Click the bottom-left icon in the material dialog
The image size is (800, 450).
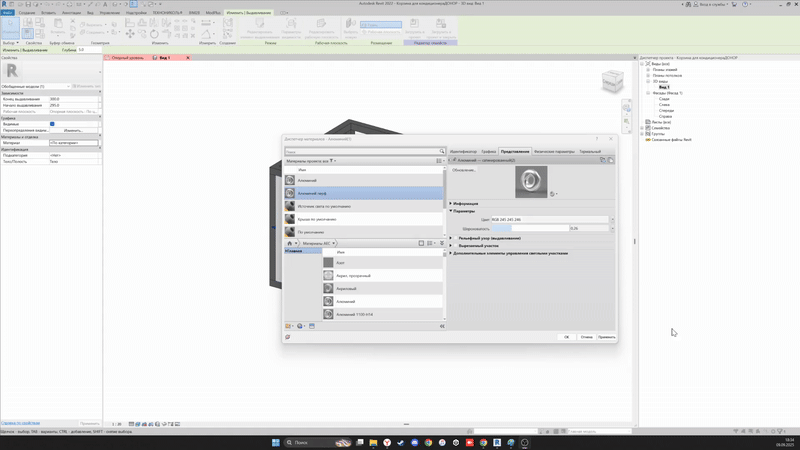tap(288, 337)
